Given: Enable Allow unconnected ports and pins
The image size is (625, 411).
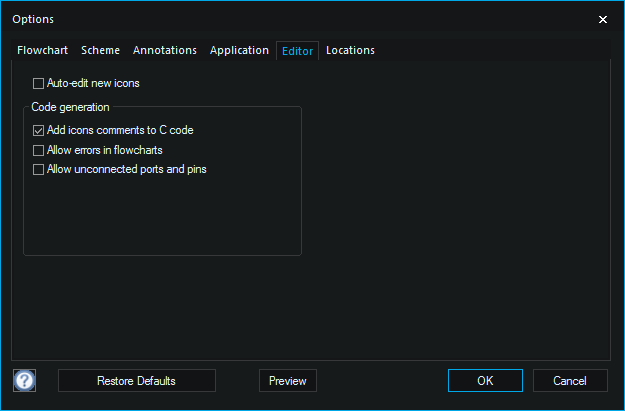Looking at the screenshot, I should point(39,170).
